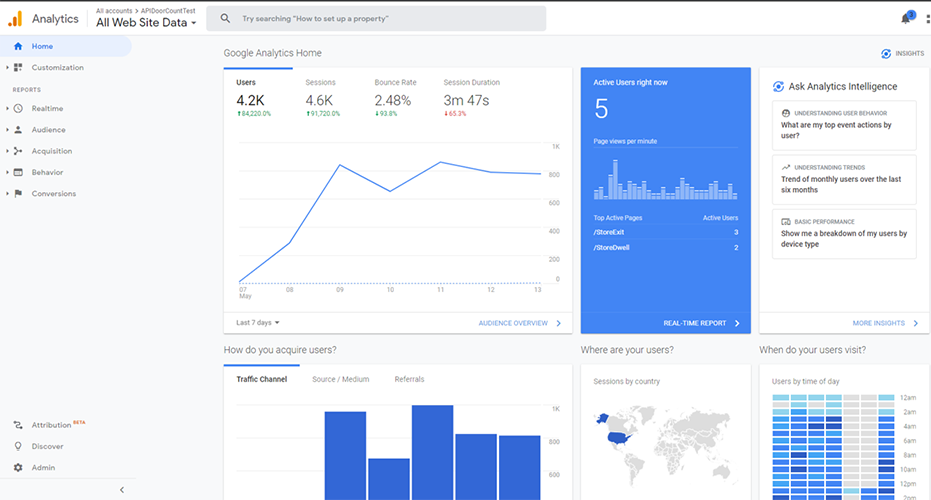The height and width of the screenshot is (500, 931).
Task: Select the Users metric tab
Action: point(258,97)
